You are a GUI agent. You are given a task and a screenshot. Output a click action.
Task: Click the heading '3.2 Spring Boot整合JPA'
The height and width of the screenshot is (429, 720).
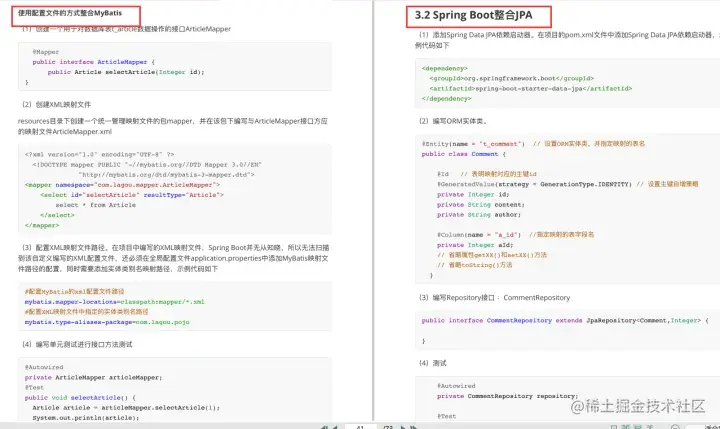[x=473, y=15]
